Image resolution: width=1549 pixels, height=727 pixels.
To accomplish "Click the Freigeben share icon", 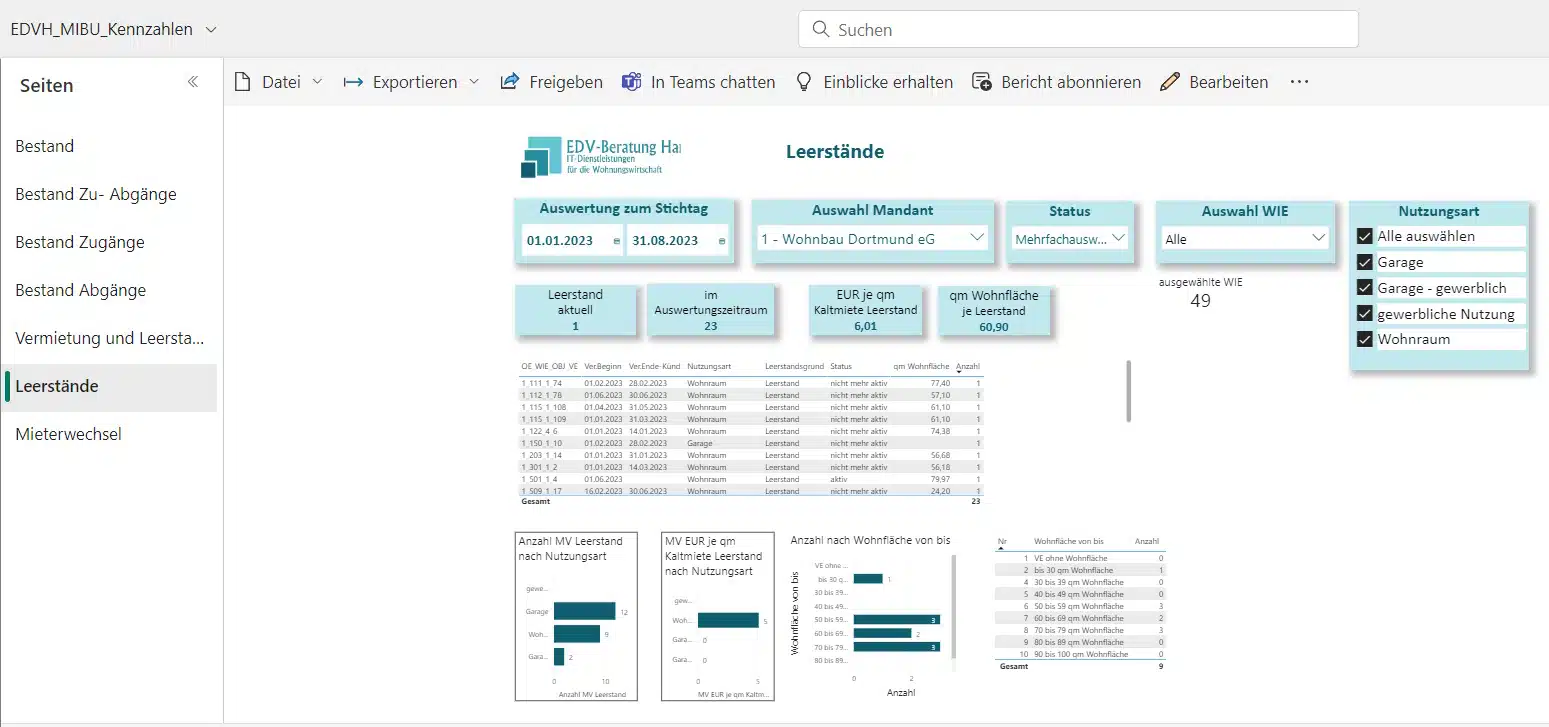I will pyautogui.click(x=510, y=82).
